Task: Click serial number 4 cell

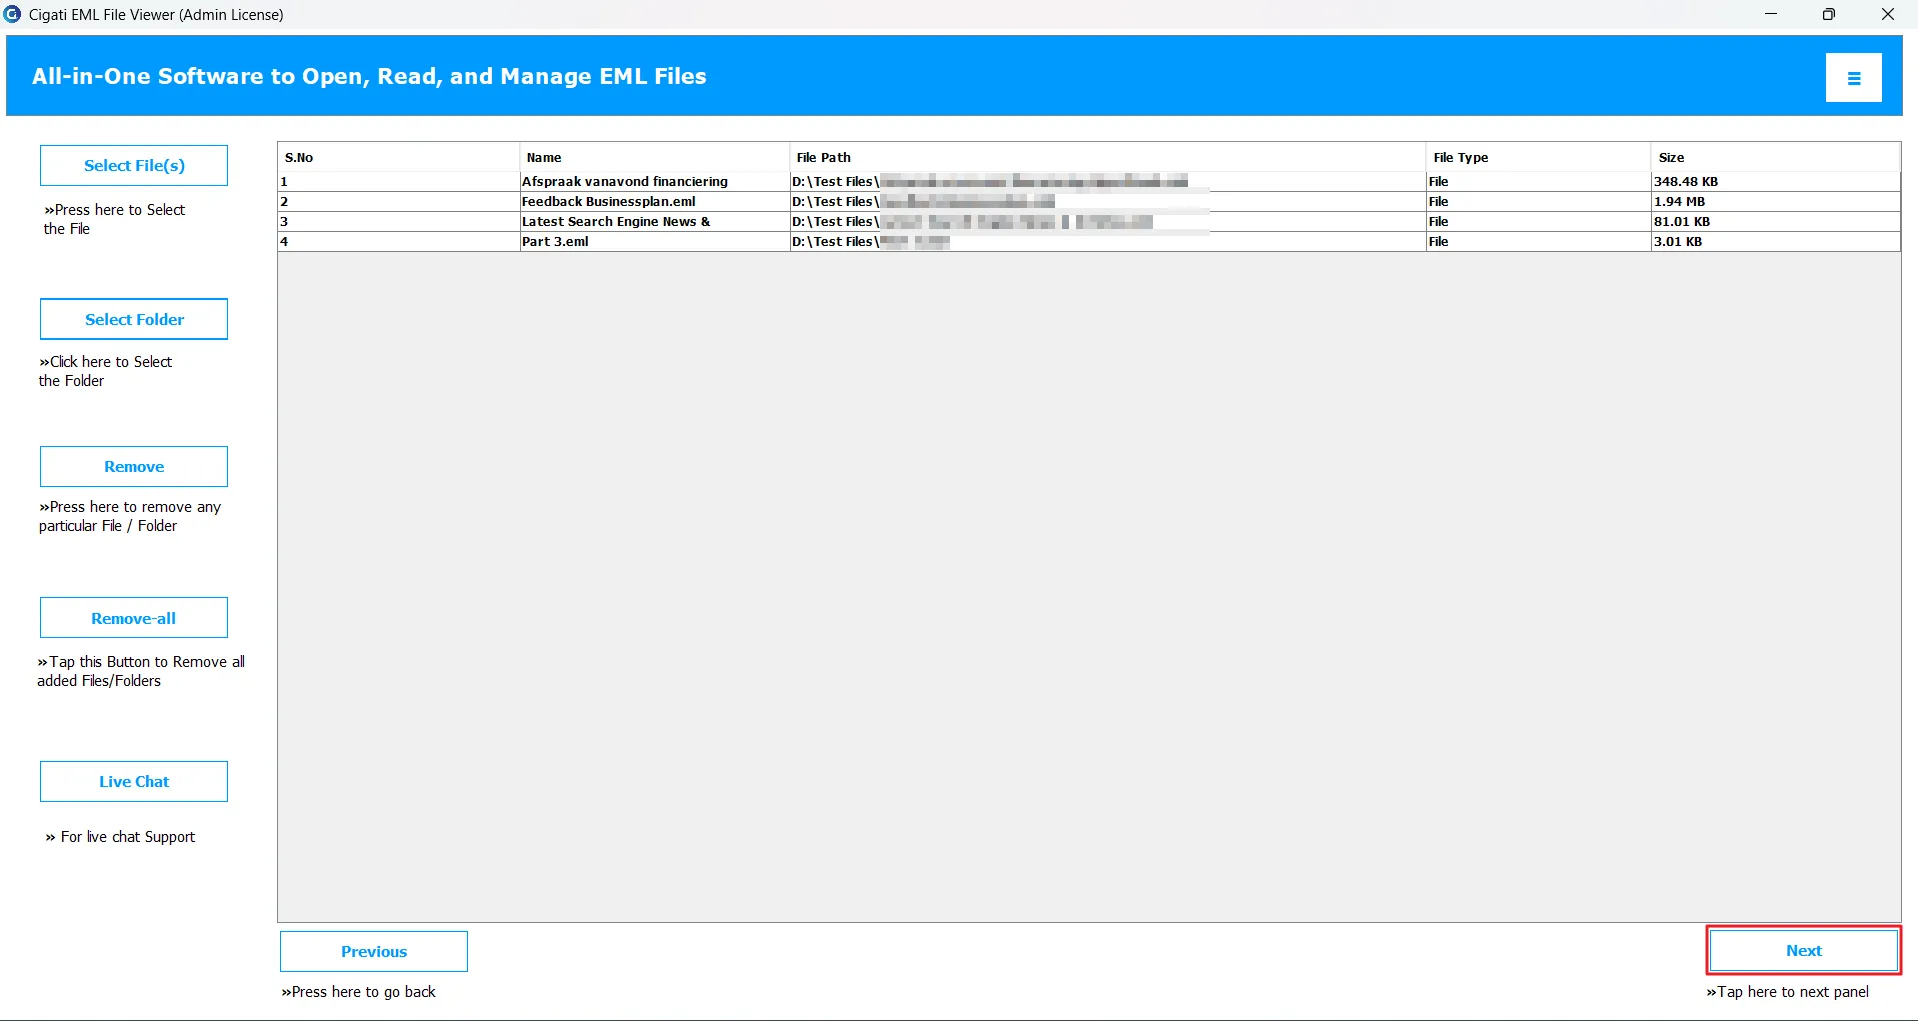Action: pyautogui.click(x=399, y=242)
